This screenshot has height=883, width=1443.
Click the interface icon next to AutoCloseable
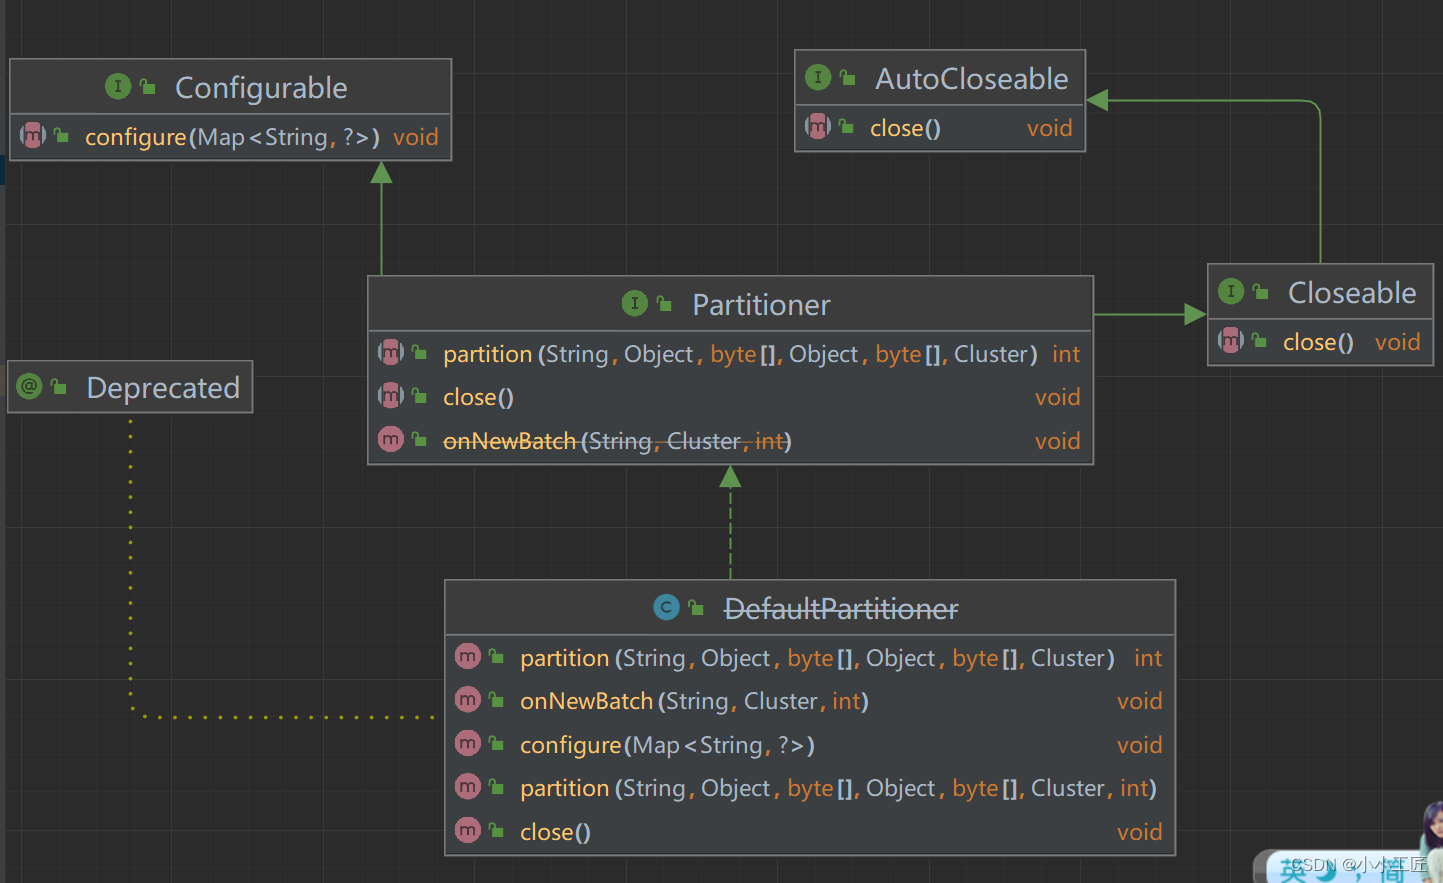818,78
